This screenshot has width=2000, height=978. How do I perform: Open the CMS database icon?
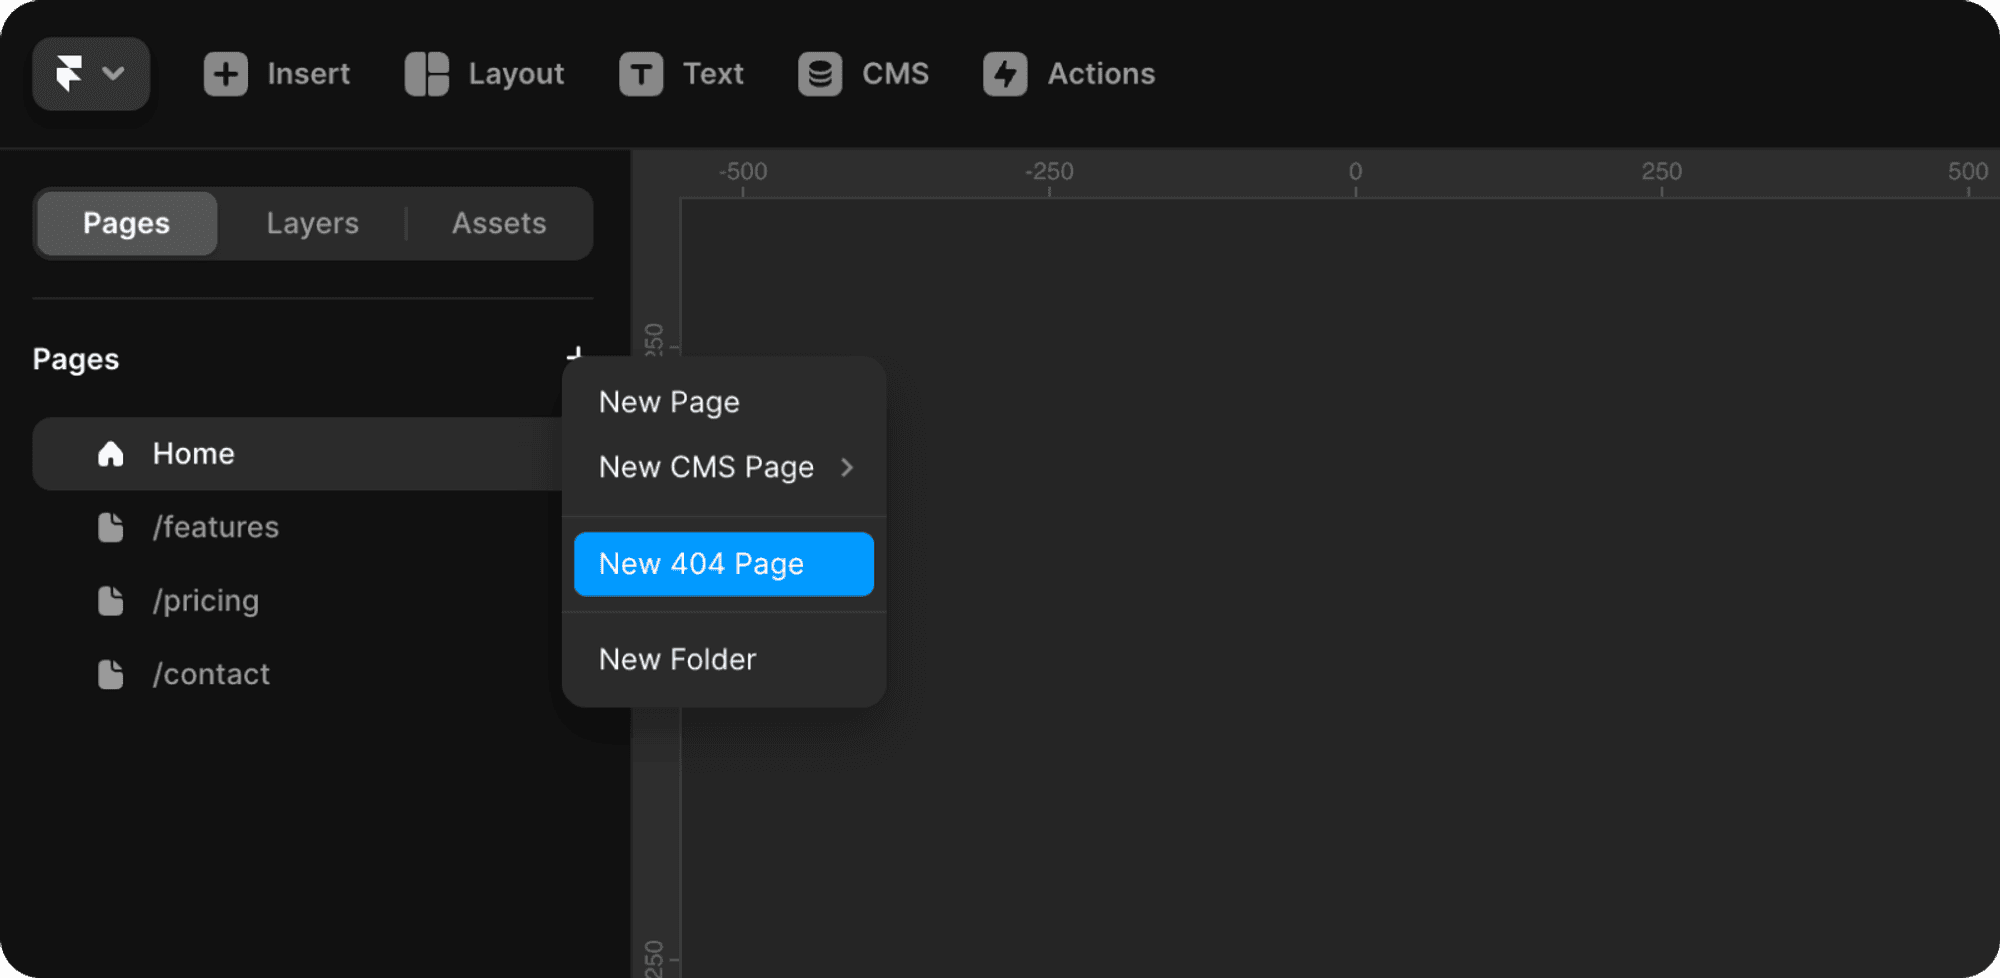(820, 74)
